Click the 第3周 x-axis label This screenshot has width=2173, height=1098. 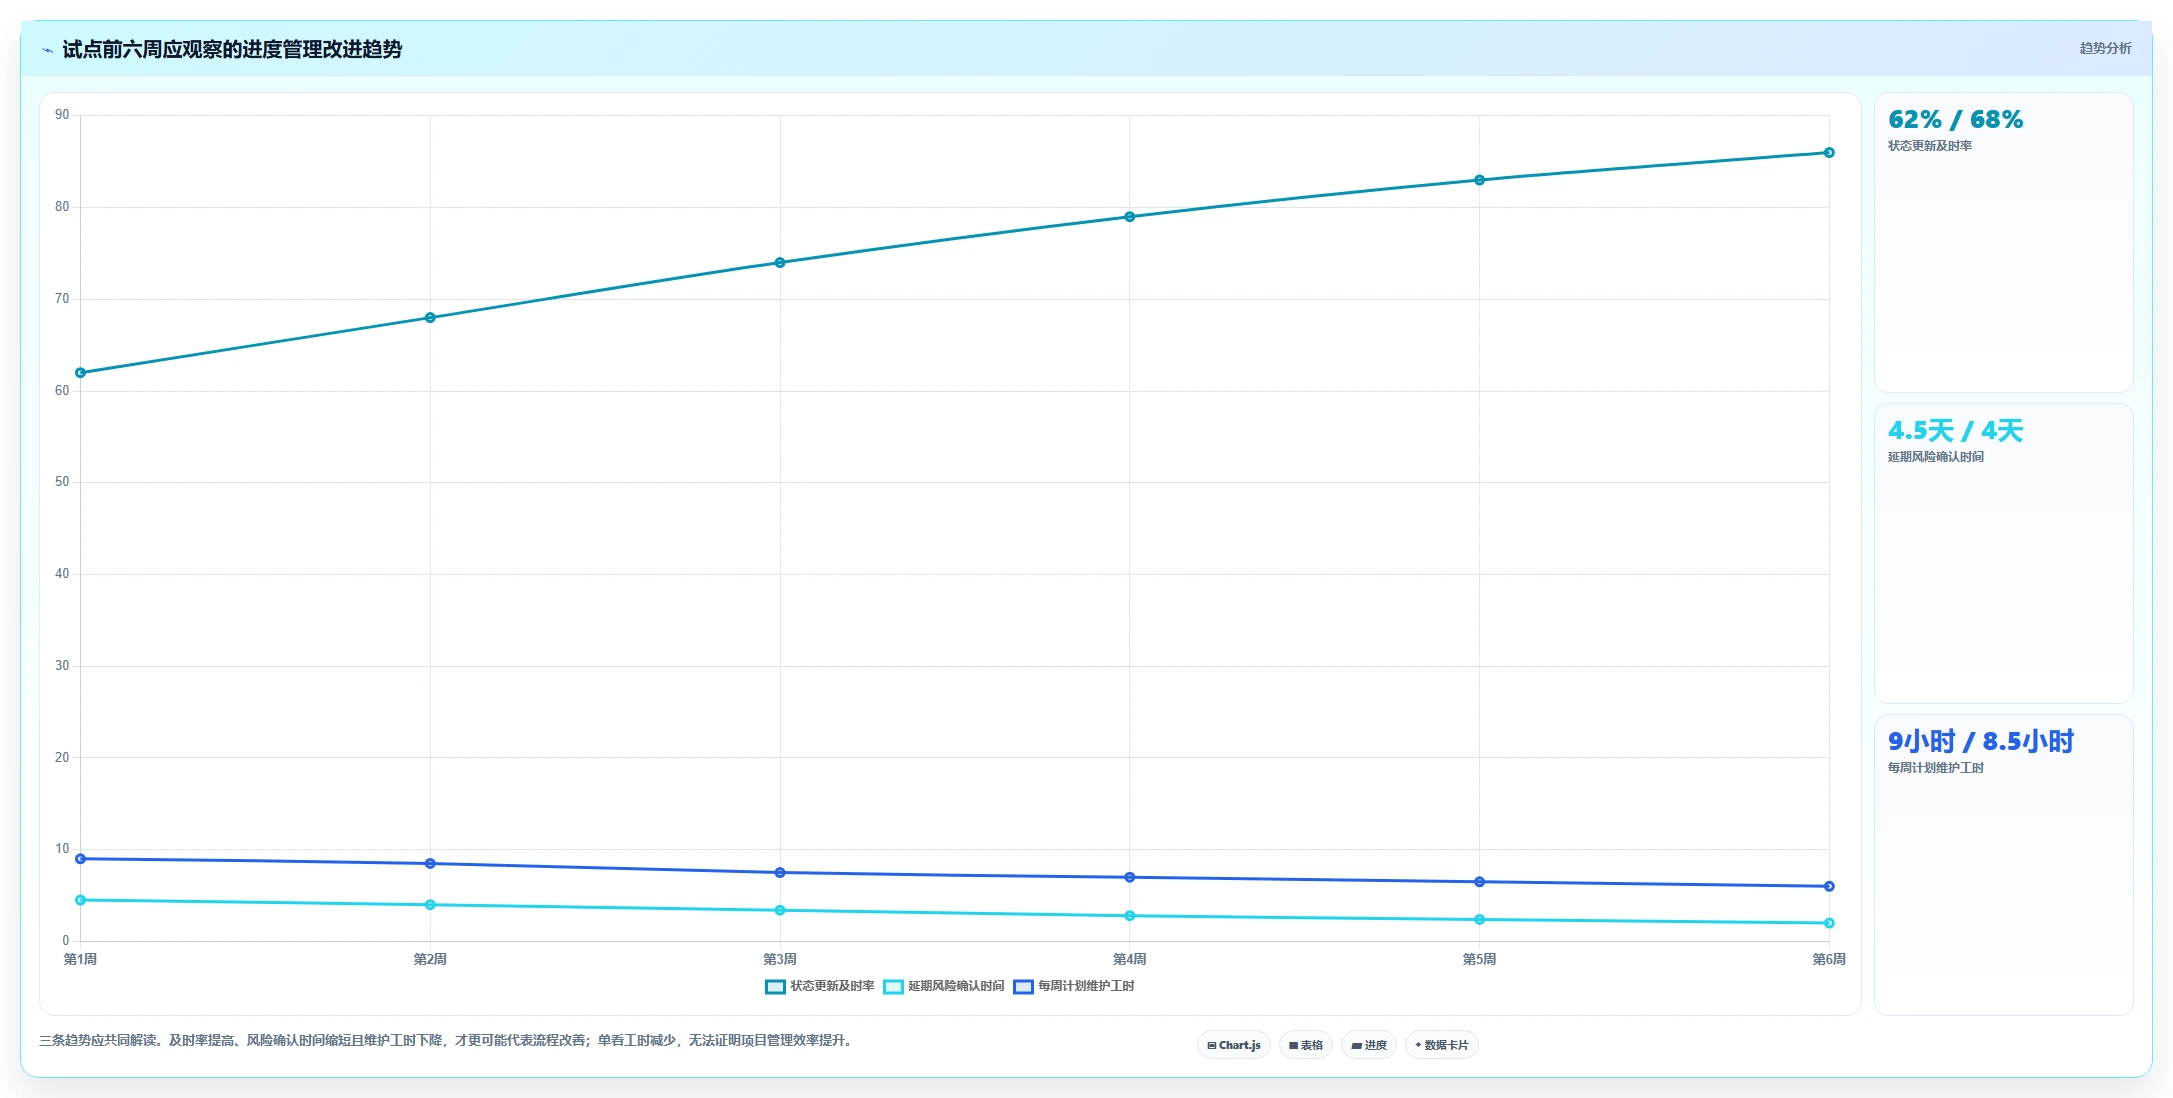(x=780, y=959)
